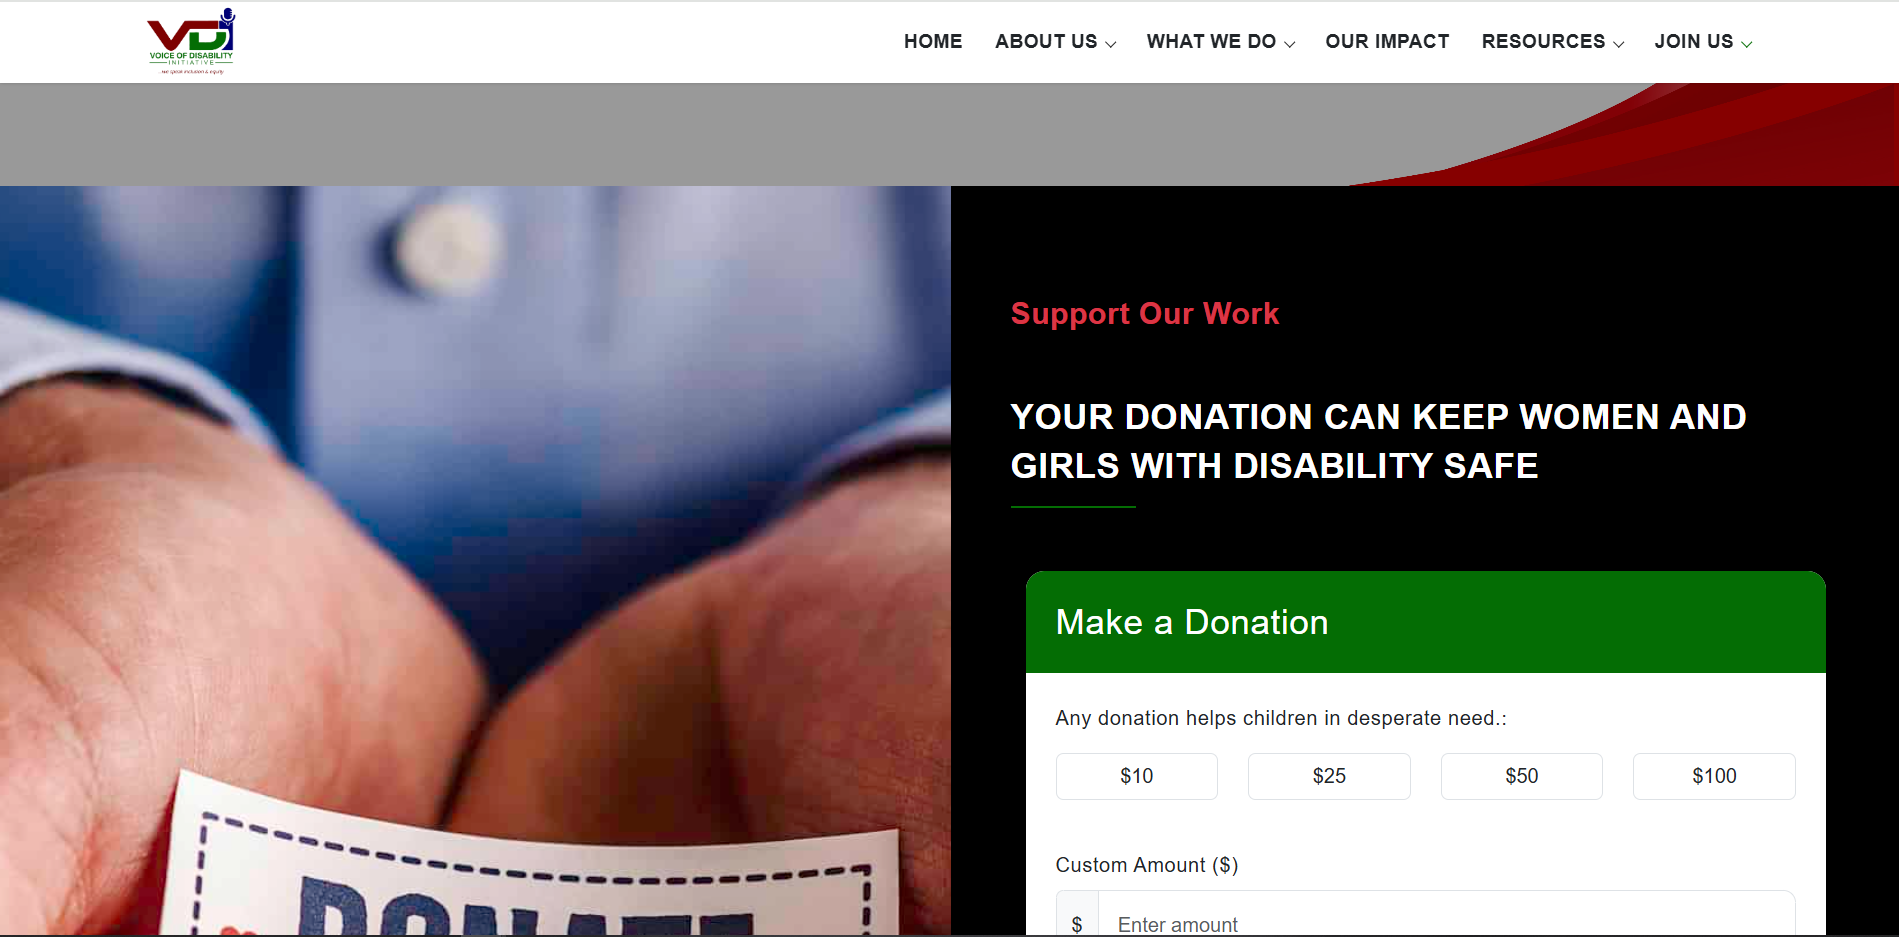Expand the chevron beside ABOUT US
1899x937 pixels.
tap(1110, 44)
